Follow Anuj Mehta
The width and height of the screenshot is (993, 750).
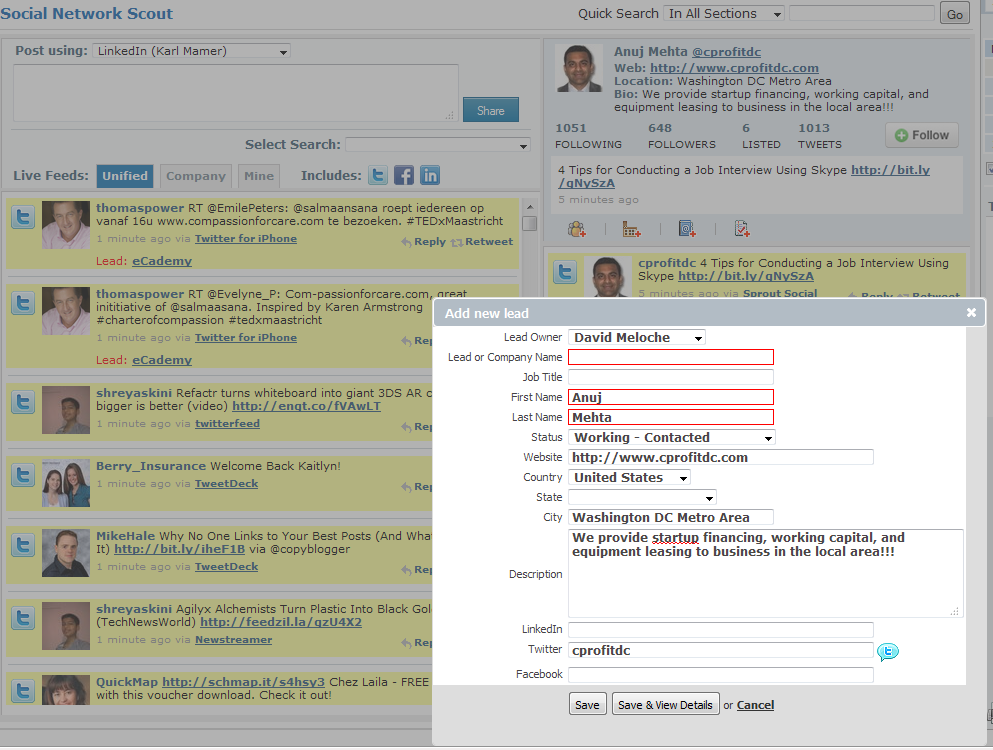[921, 135]
